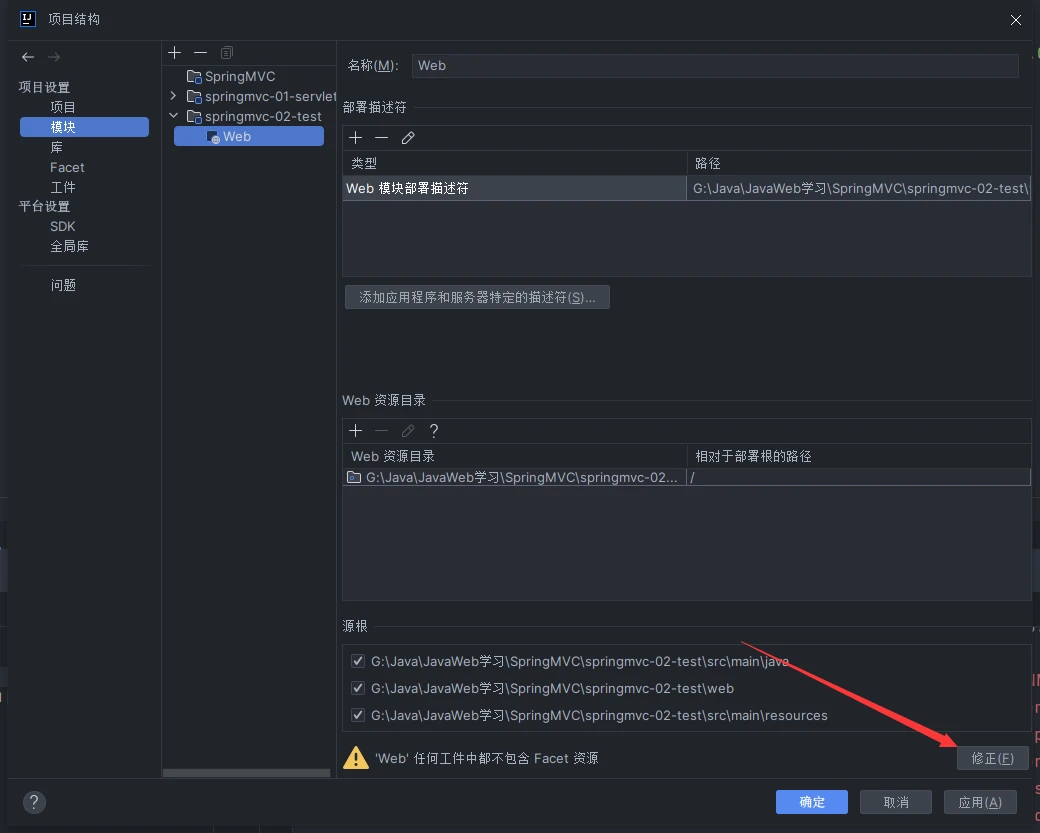1040x833 pixels.
Task: Click the 名称 name input field
Action: click(x=714, y=66)
